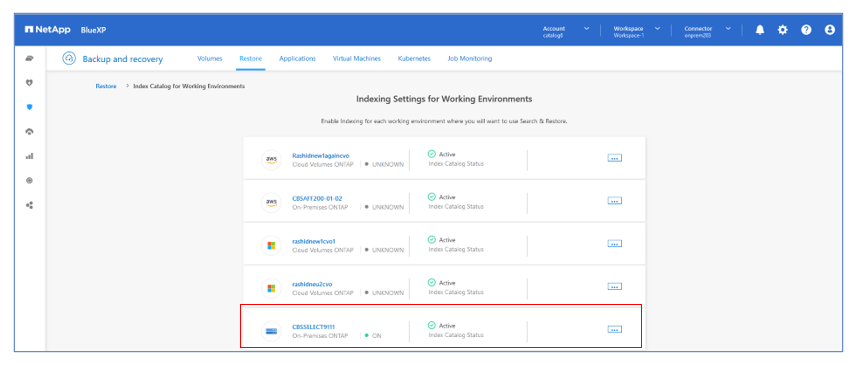Open the three-dot menu for CBSSELECT9111

point(615,329)
